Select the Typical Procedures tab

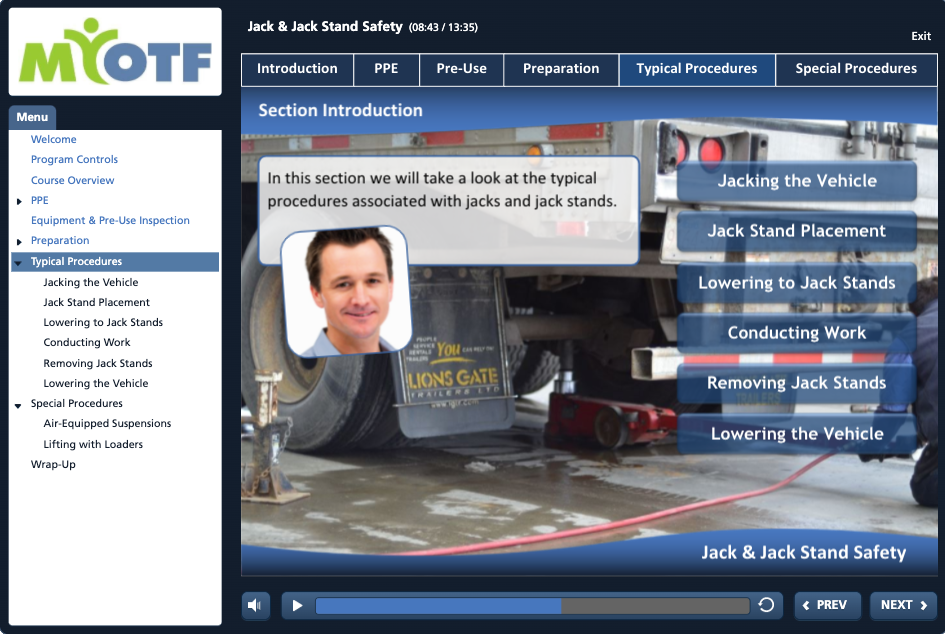click(x=697, y=69)
